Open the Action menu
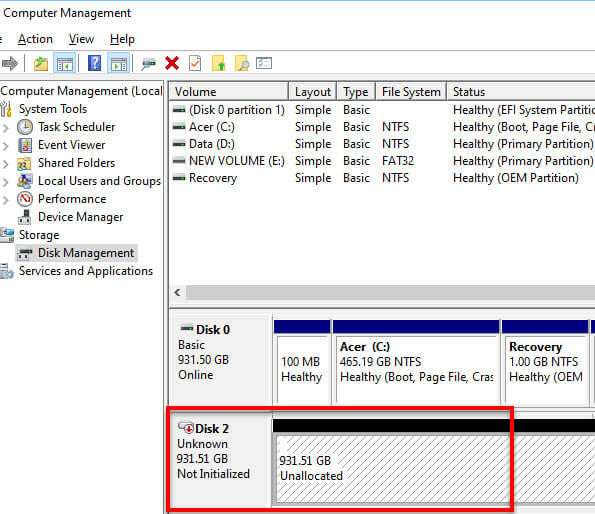Image resolution: width=595 pixels, height=514 pixels. point(35,39)
